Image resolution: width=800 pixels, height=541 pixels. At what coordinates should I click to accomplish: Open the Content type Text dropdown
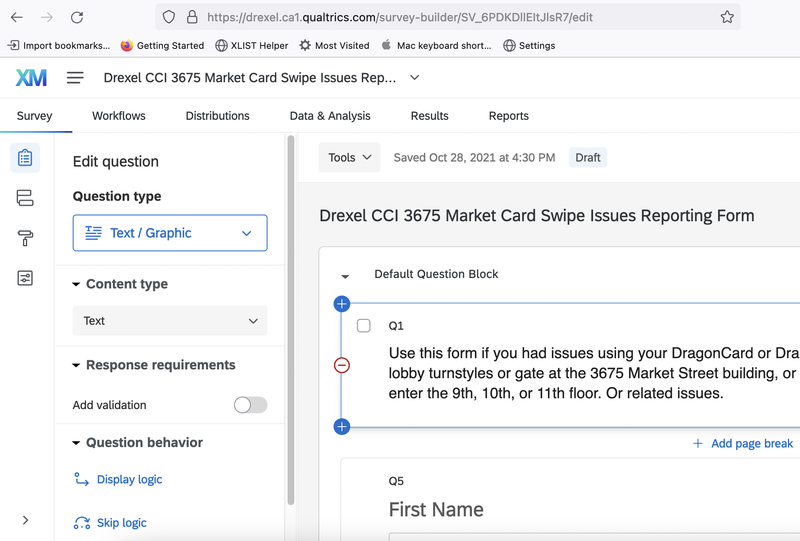click(170, 321)
